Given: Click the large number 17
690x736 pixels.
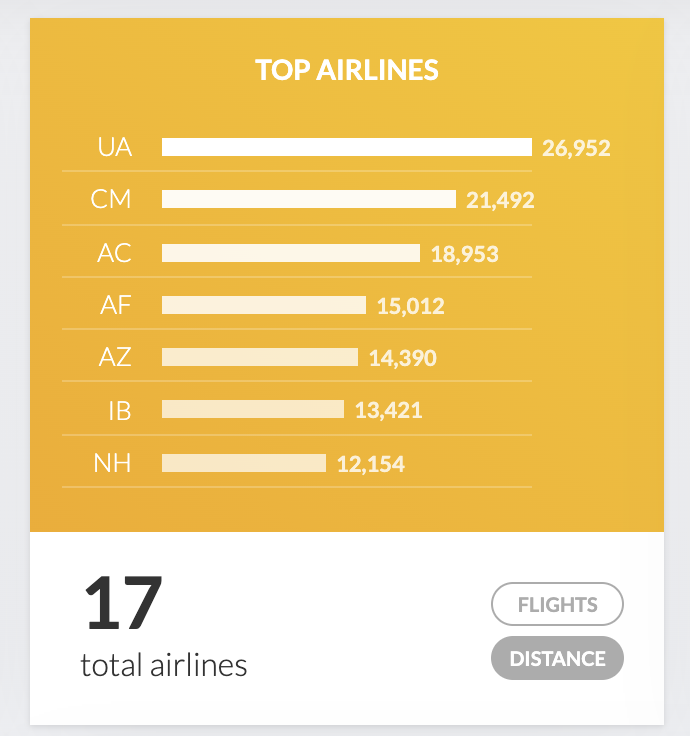Looking at the screenshot, I should (123, 603).
